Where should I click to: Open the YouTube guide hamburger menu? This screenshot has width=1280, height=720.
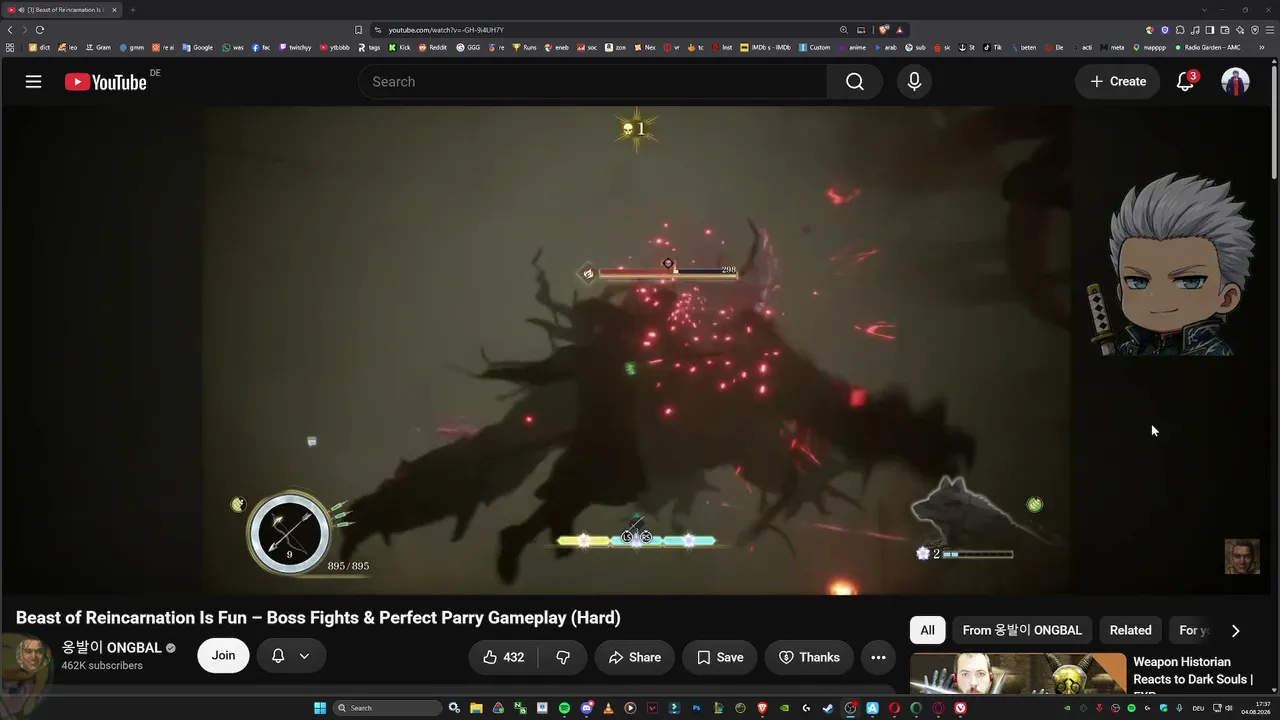coord(33,82)
